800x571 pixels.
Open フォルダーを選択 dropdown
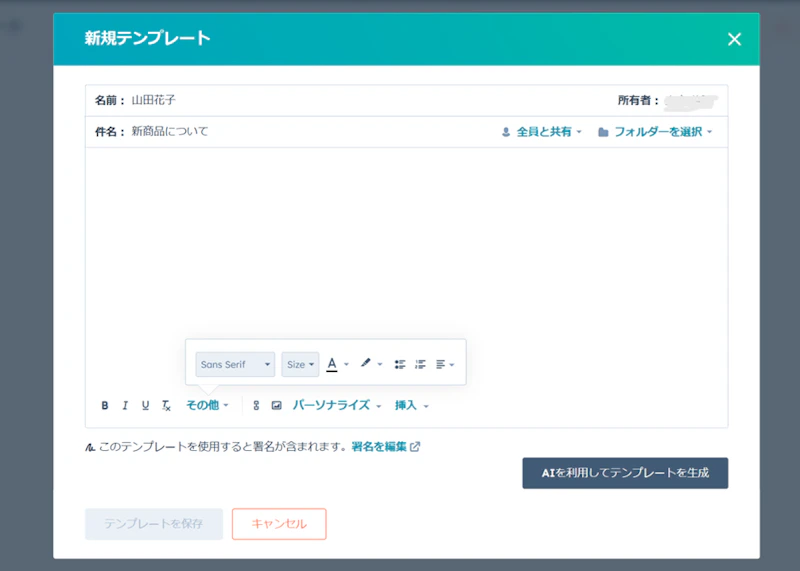[655, 132]
